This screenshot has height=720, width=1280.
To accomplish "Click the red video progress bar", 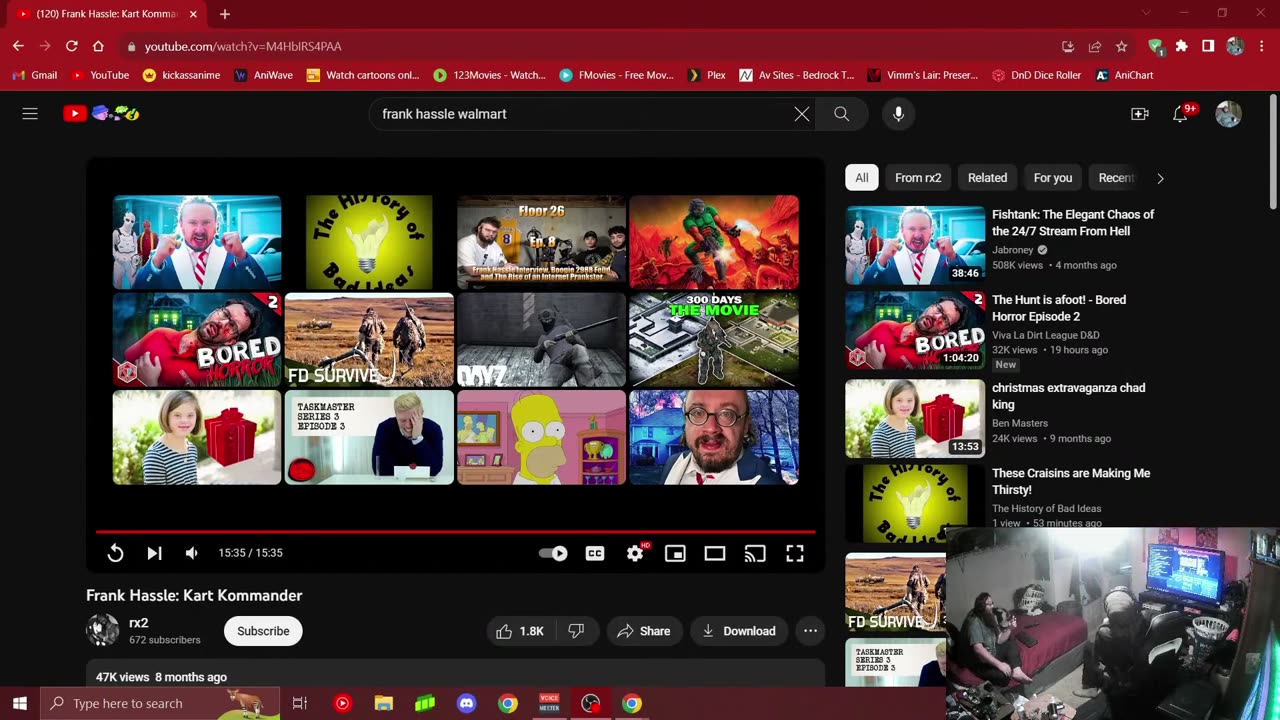I will click(x=455, y=532).
